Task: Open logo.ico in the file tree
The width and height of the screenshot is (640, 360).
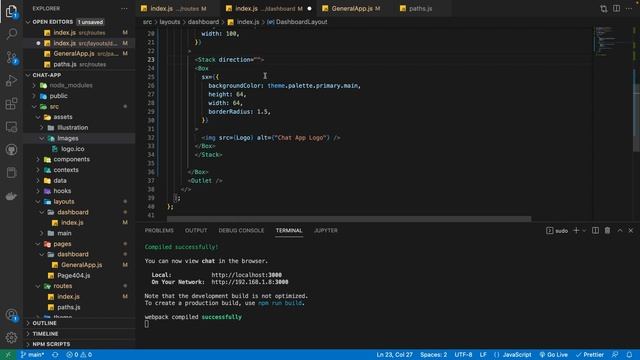Action: pyautogui.click(x=73, y=149)
